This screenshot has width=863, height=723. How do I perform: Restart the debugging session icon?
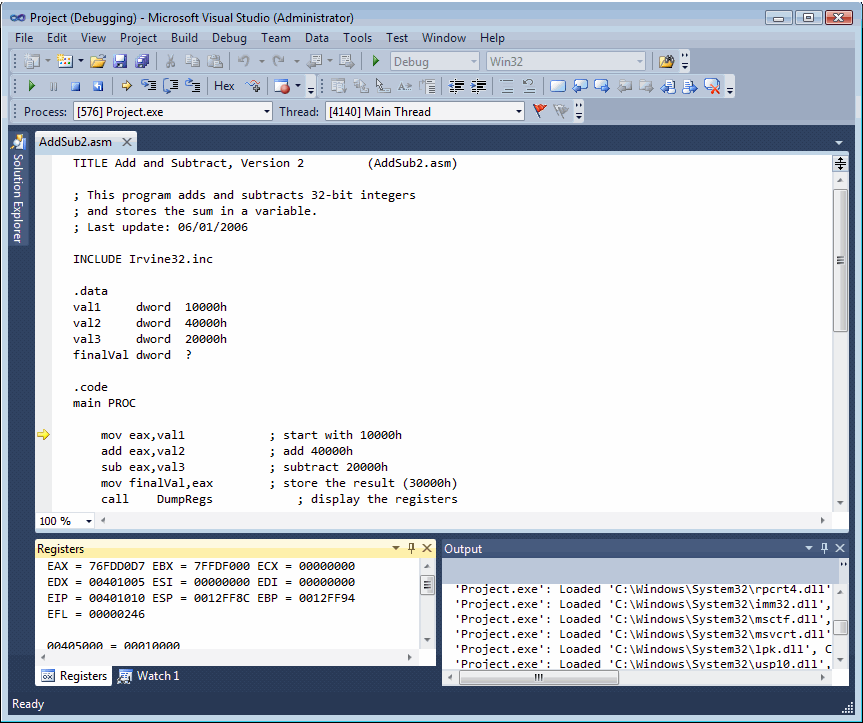(98, 86)
